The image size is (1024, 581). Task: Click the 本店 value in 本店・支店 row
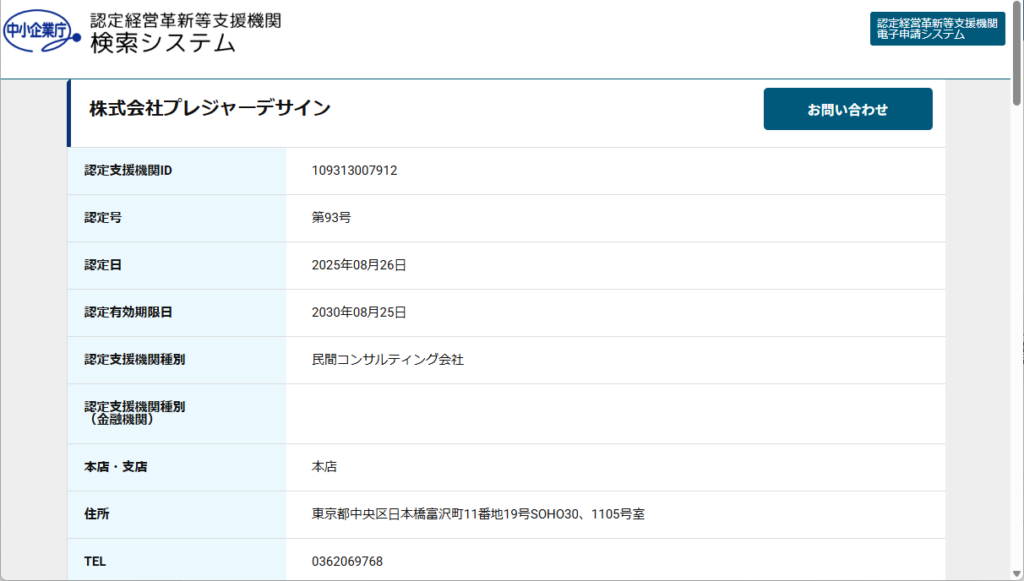pos(325,467)
